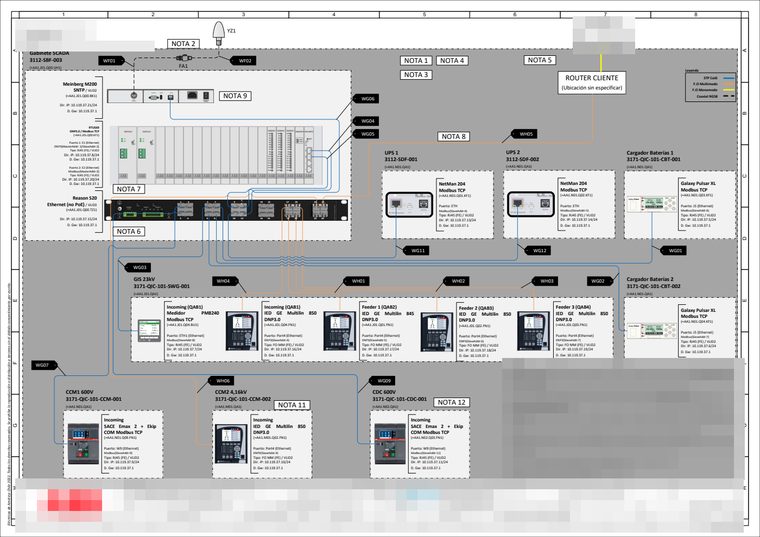Click the yellow F.O. Monomodo legend line
Image resolution: width=760 pixels, height=537 pixels.
(x=728, y=90)
